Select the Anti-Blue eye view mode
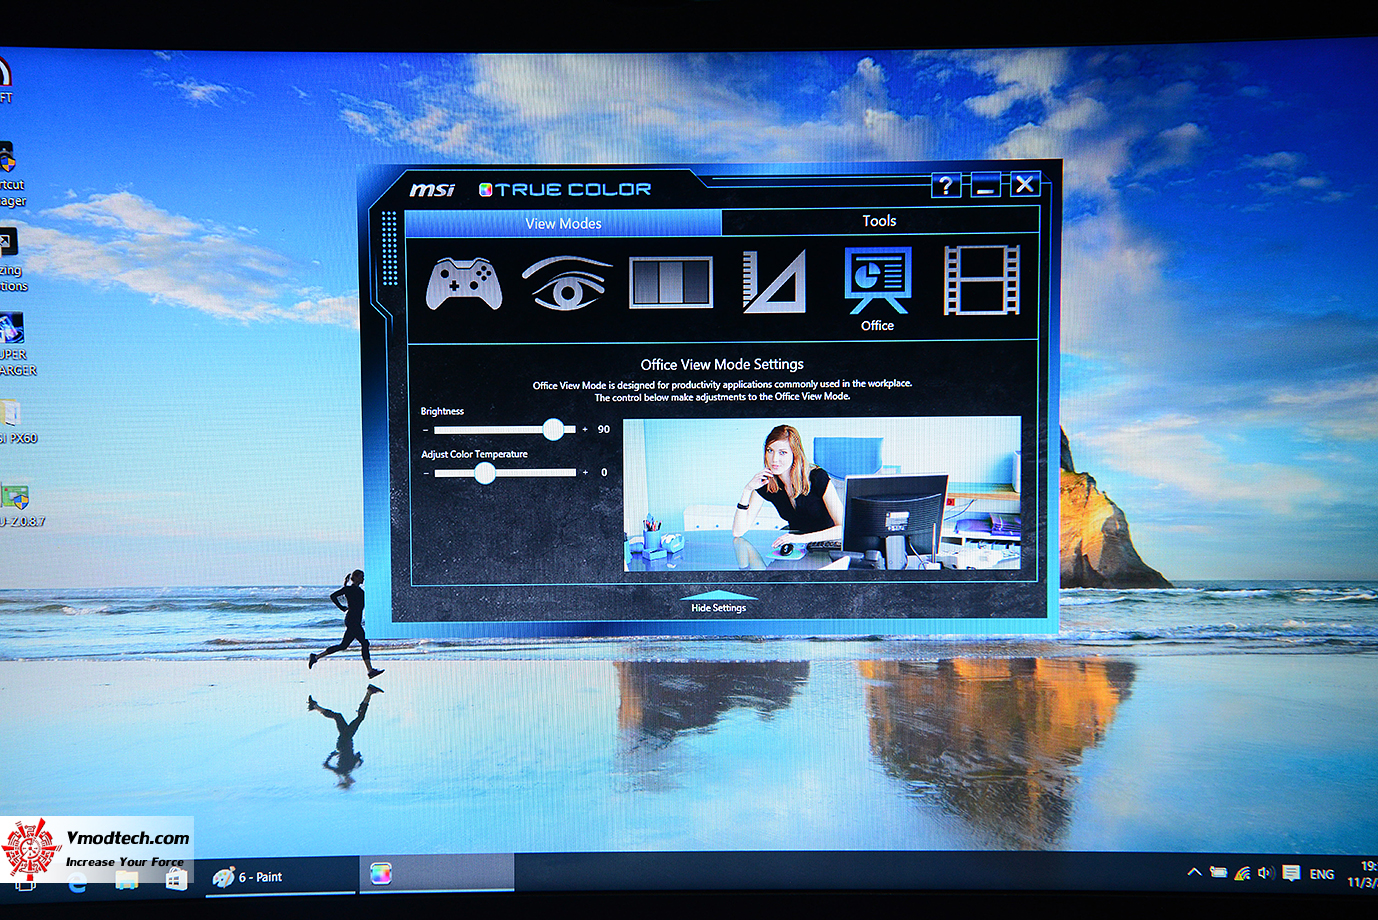Screen dimensions: 1378x920 point(568,283)
